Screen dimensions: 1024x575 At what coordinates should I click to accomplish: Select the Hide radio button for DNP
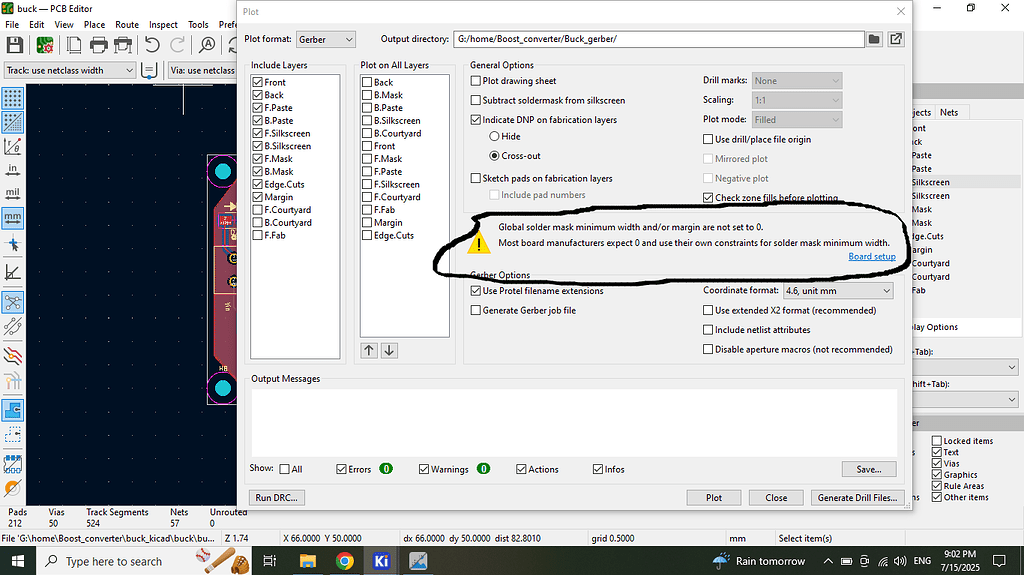494,136
